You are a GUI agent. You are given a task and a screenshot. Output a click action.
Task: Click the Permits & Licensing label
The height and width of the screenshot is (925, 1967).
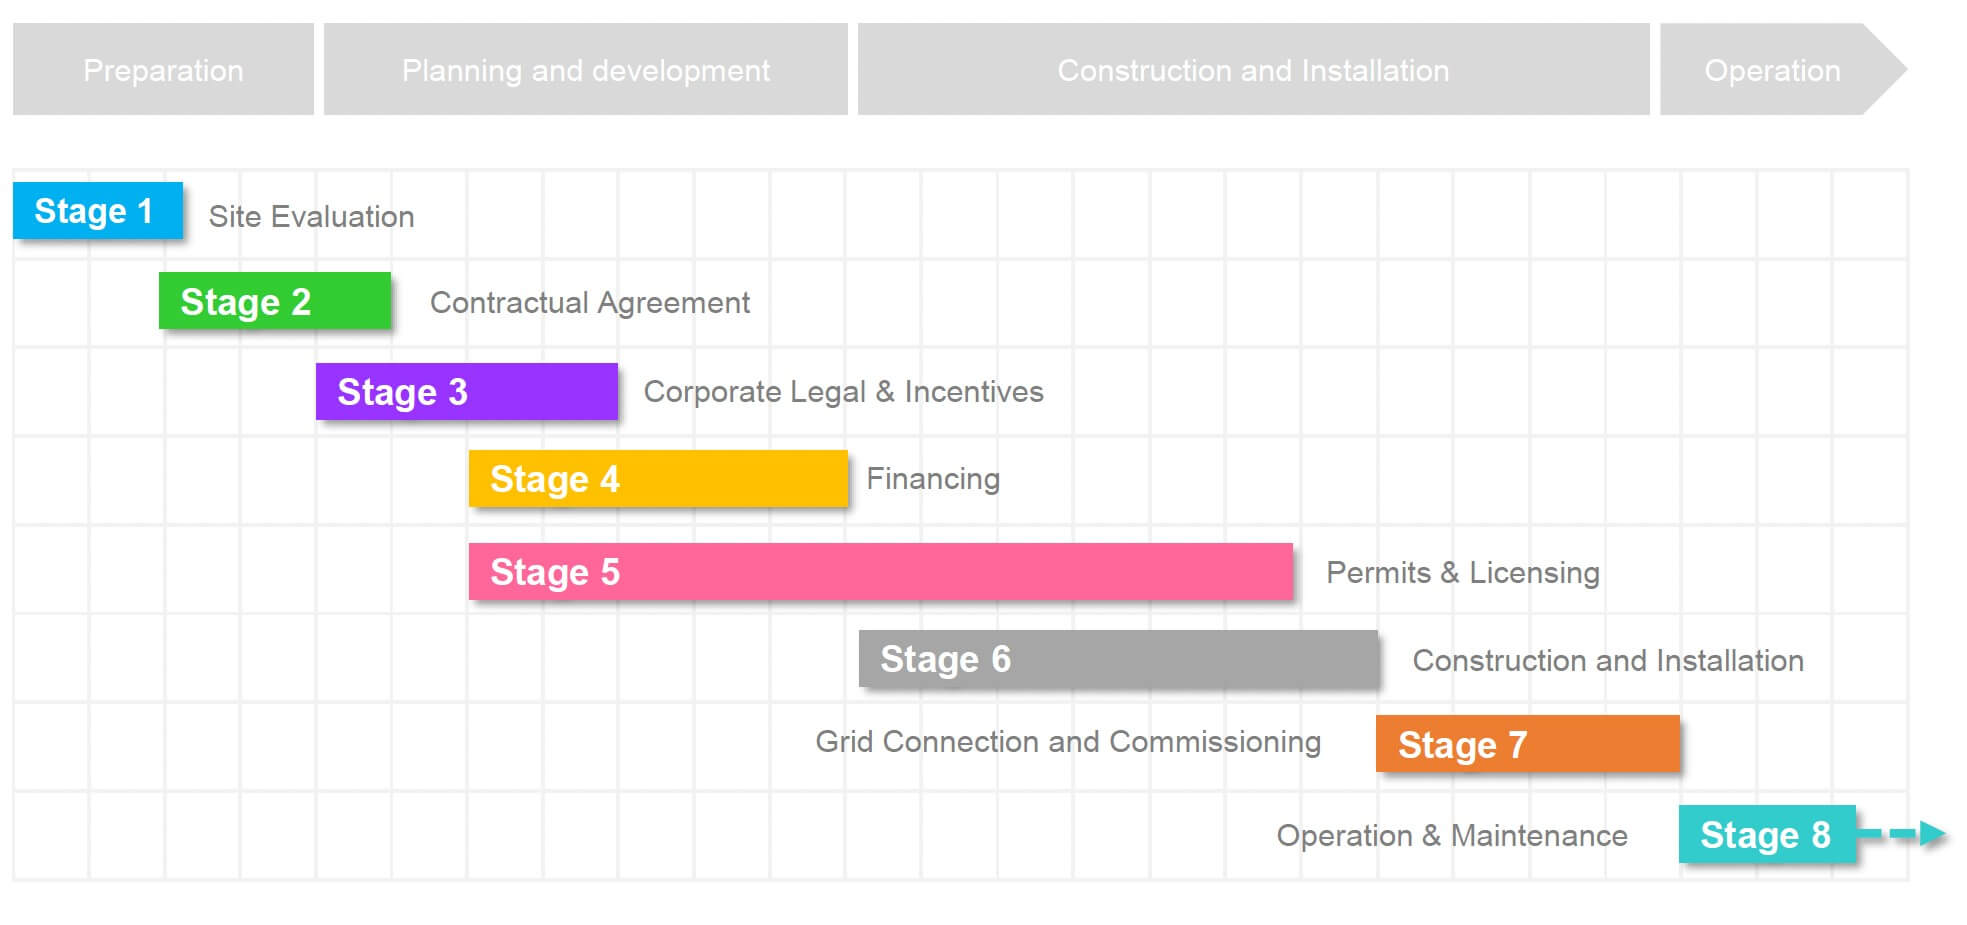pos(1462,573)
